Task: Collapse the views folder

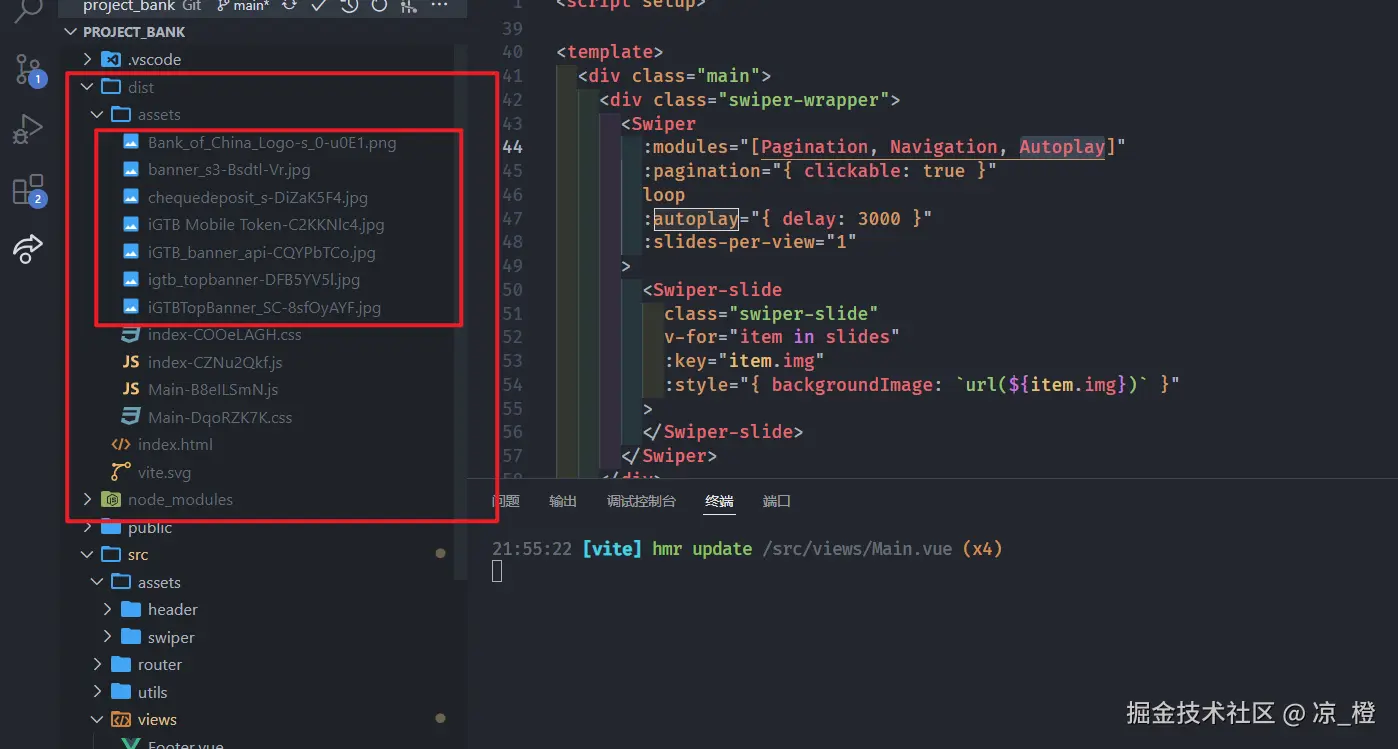Action: pos(97,720)
